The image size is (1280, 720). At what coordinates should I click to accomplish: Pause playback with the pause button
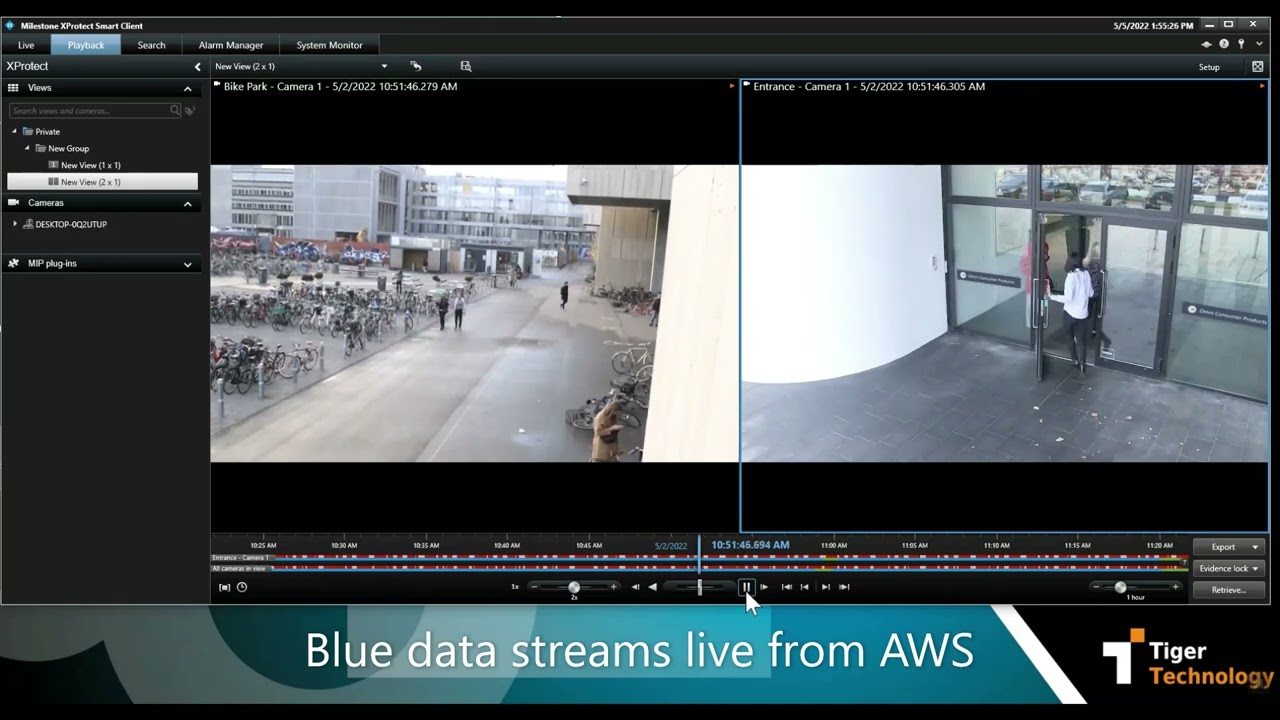coord(746,587)
